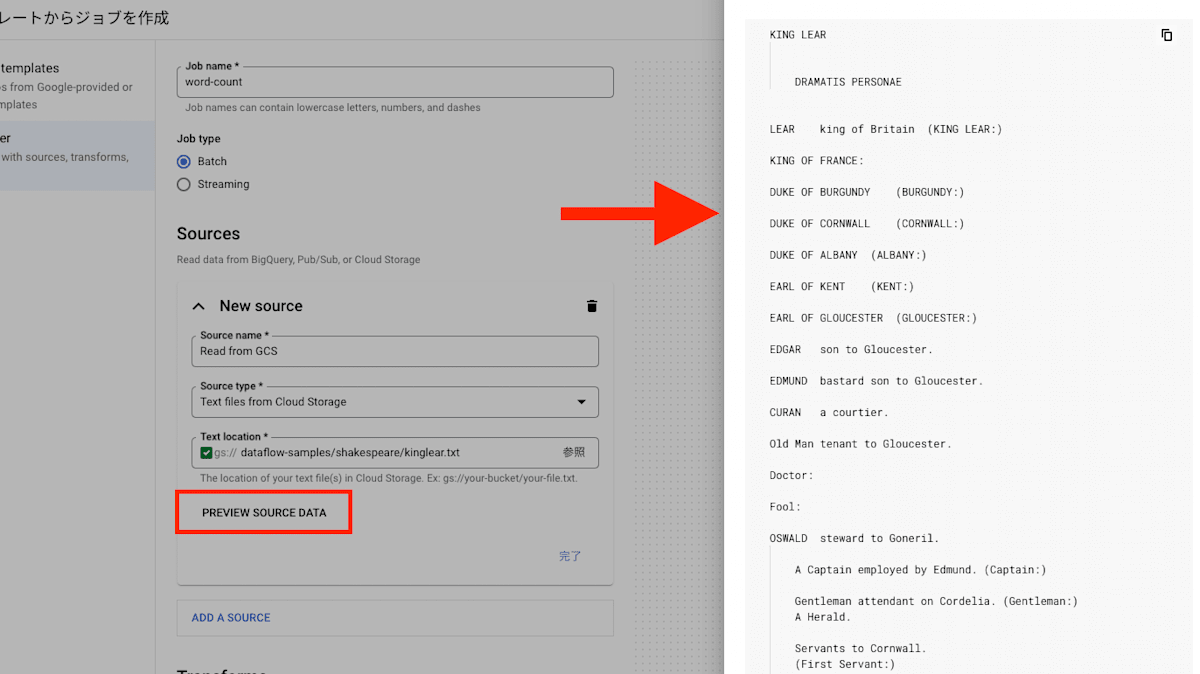Select the 'KING OF FRANCE:' line
This screenshot has width=1200, height=674.
(x=817, y=161)
